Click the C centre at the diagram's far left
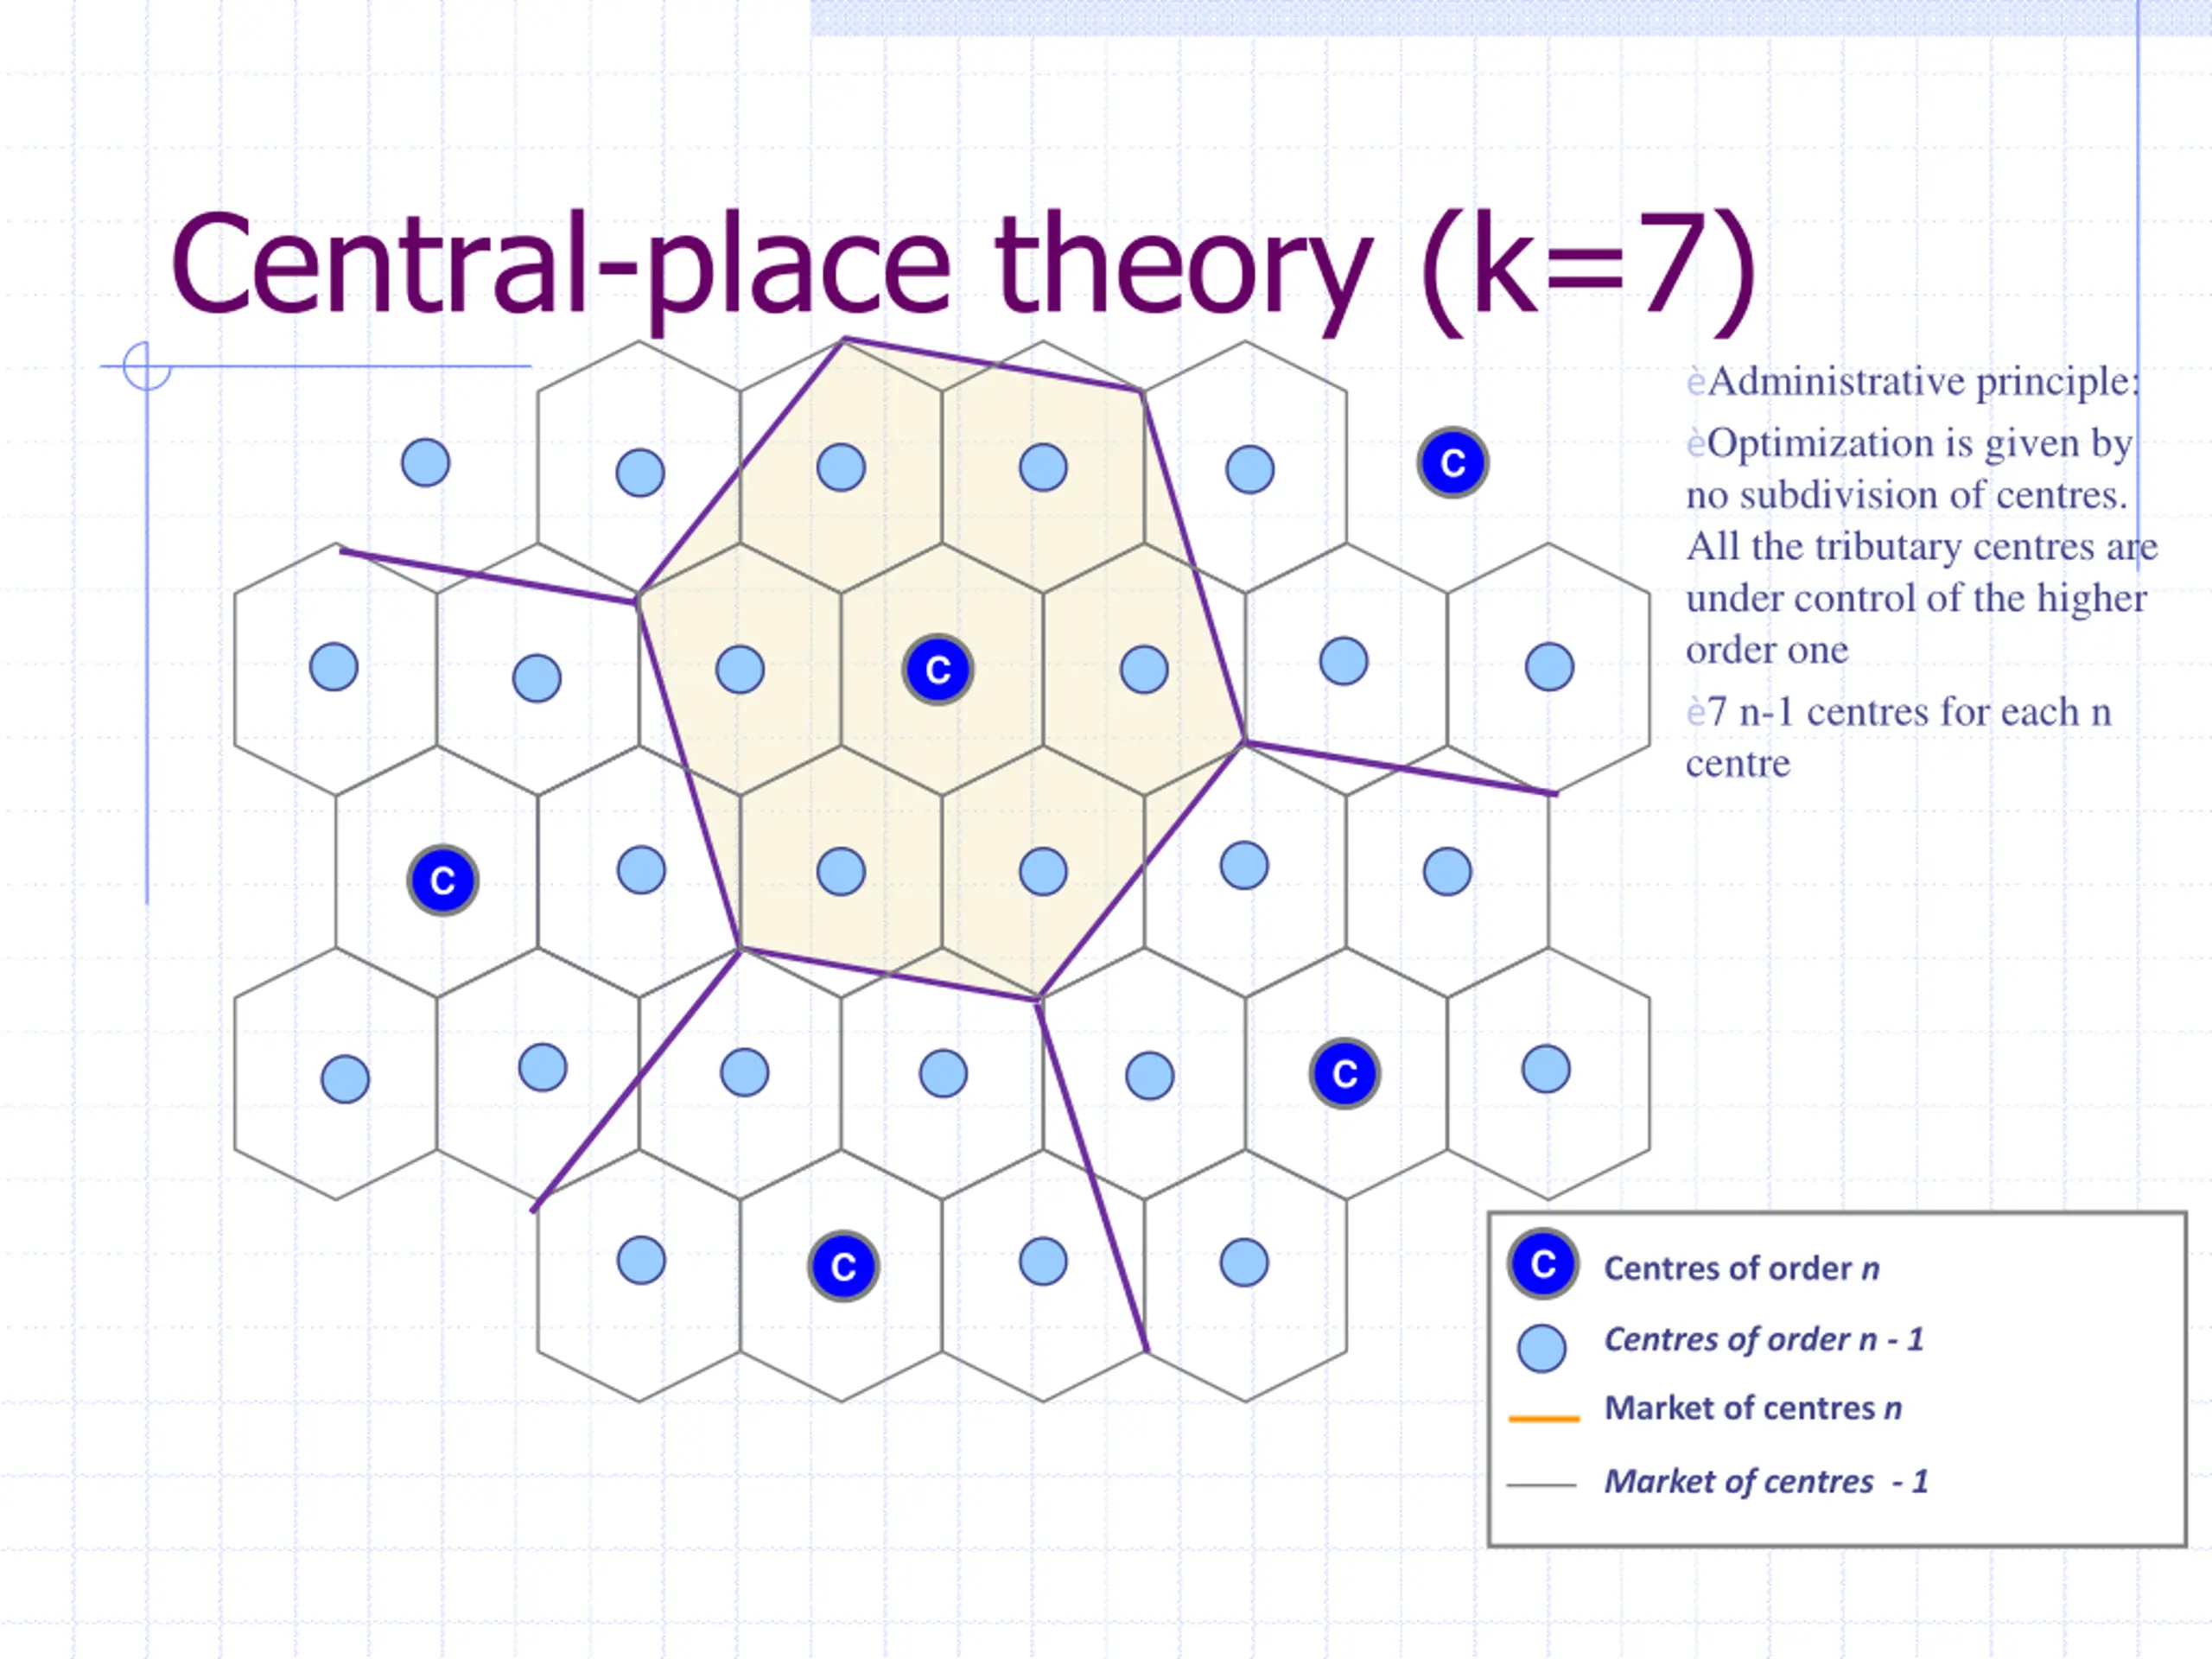The image size is (2212, 1659). click(x=443, y=880)
